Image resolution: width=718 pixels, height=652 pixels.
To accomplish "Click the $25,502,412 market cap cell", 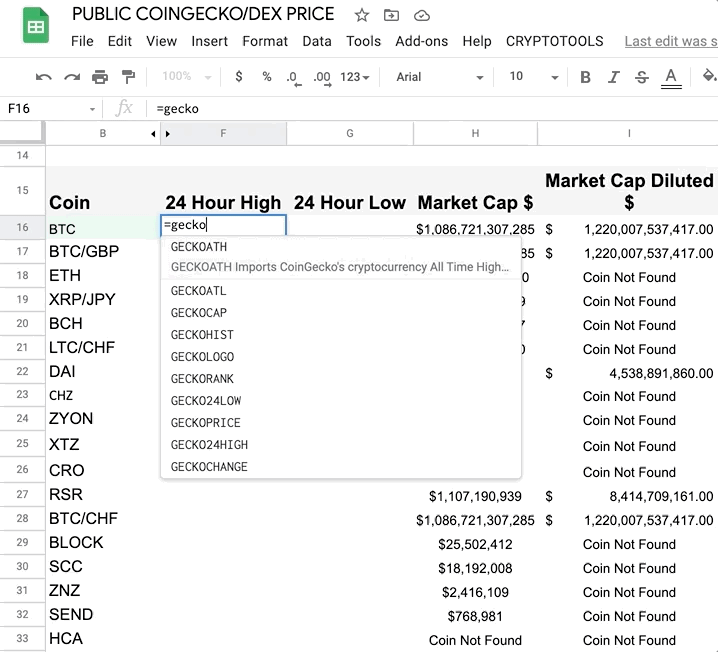I will [x=475, y=544].
